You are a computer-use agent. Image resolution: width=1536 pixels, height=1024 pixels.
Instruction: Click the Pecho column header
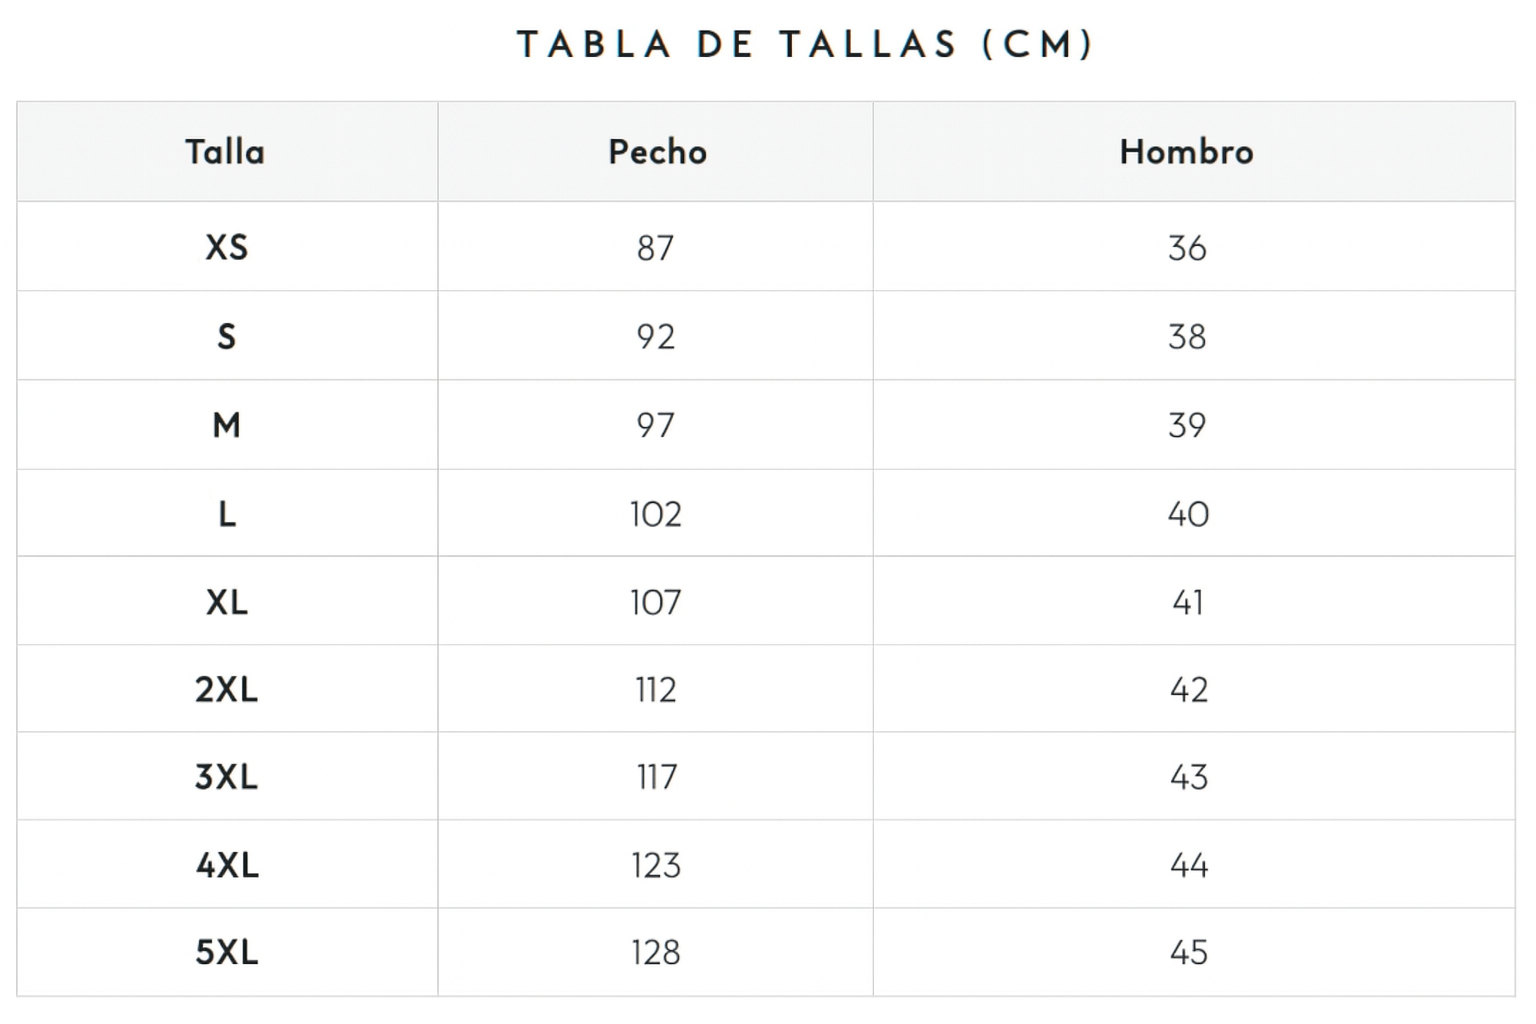pyautogui.click(x=657, y=152)
